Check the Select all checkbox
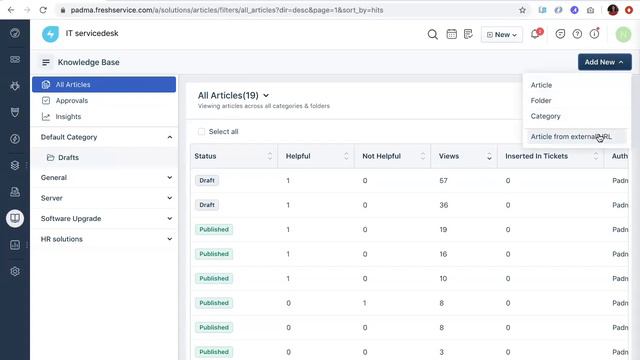 201,131
